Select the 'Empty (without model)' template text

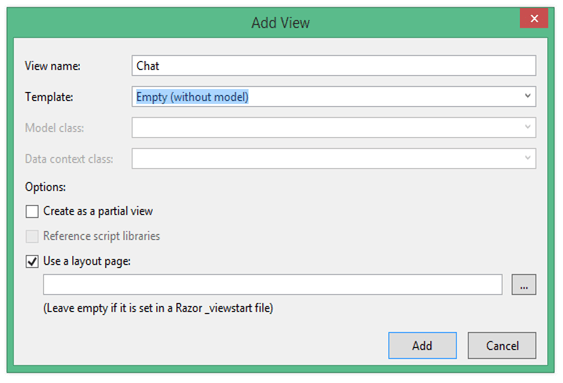[192, 97]
